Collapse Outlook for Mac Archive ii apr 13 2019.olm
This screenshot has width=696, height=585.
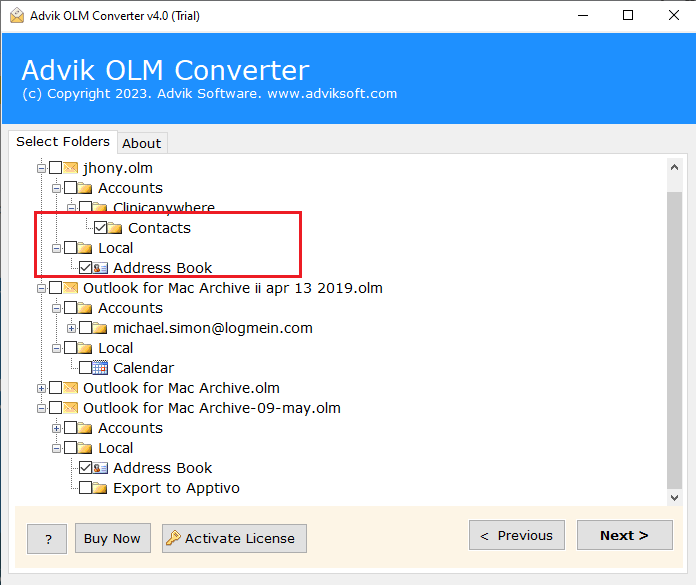click(41, 288)
